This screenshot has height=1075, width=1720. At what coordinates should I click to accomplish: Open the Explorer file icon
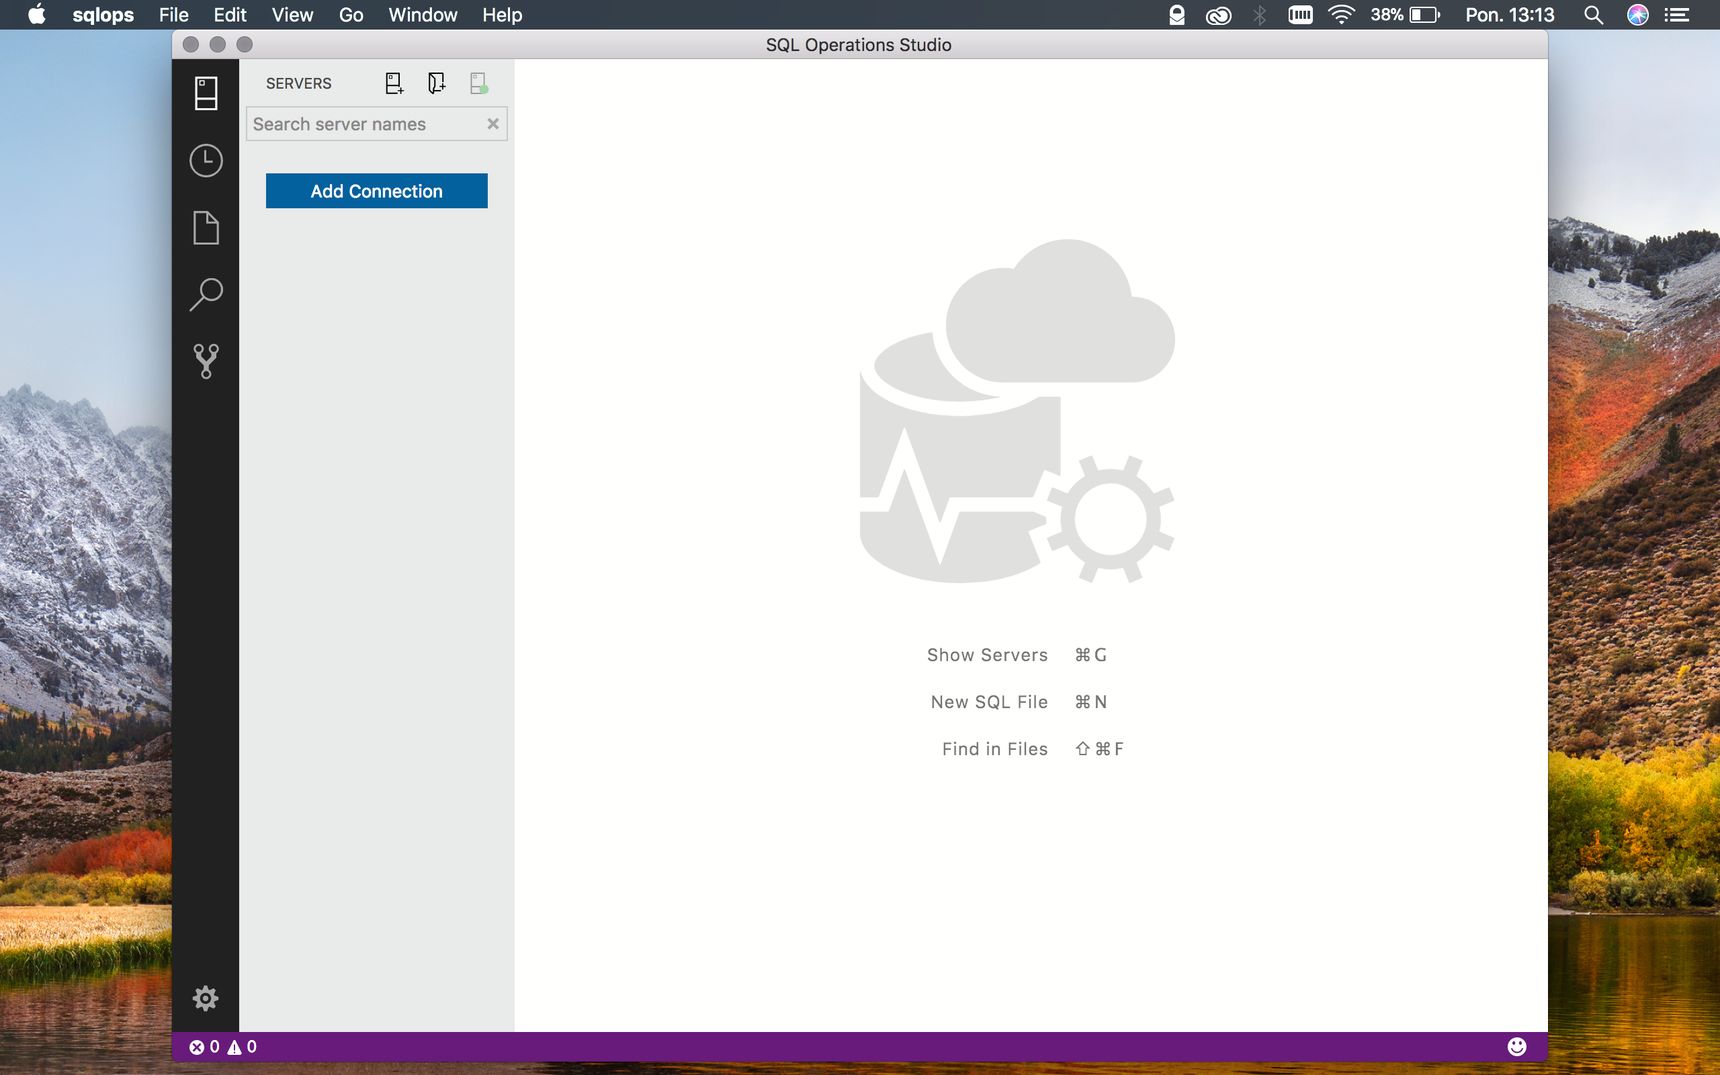(x=206, y=227)
